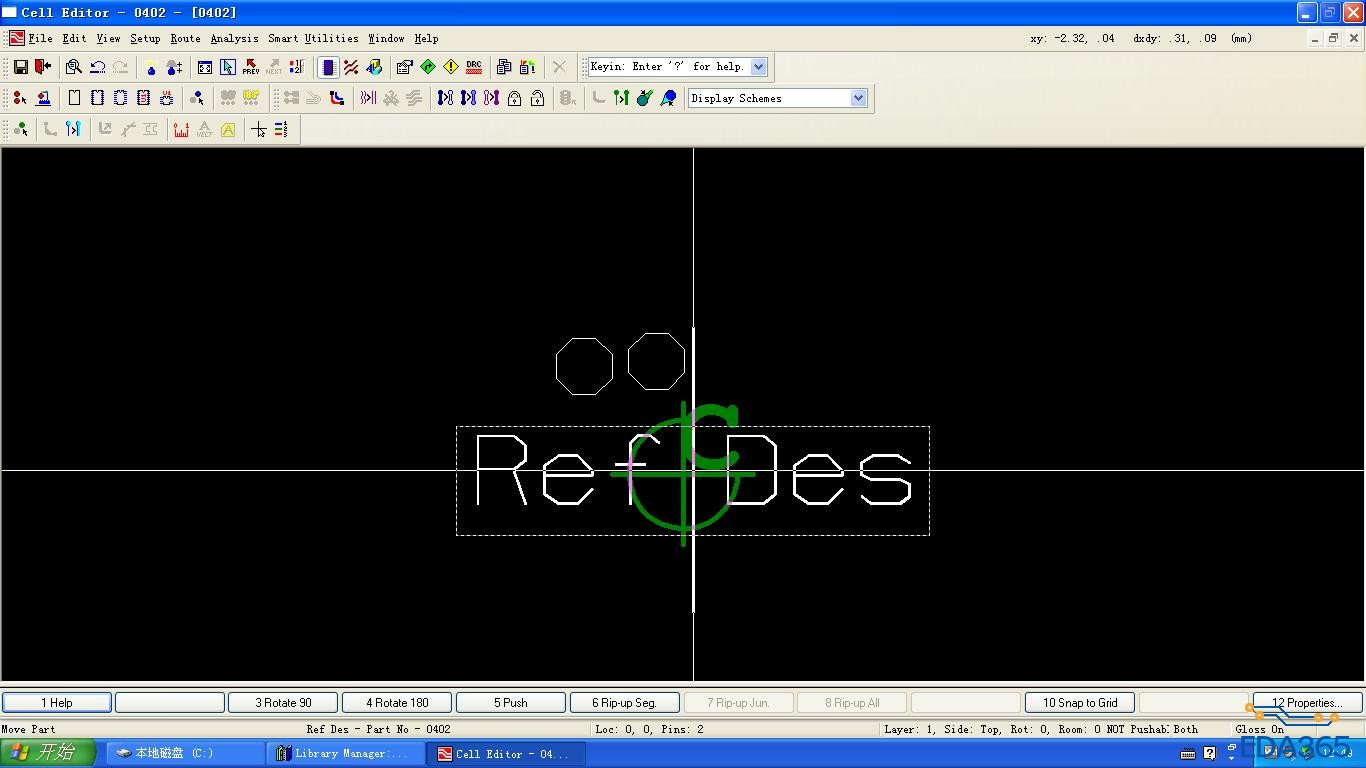
Task: Open the Analysis menu
Action: 234,39
